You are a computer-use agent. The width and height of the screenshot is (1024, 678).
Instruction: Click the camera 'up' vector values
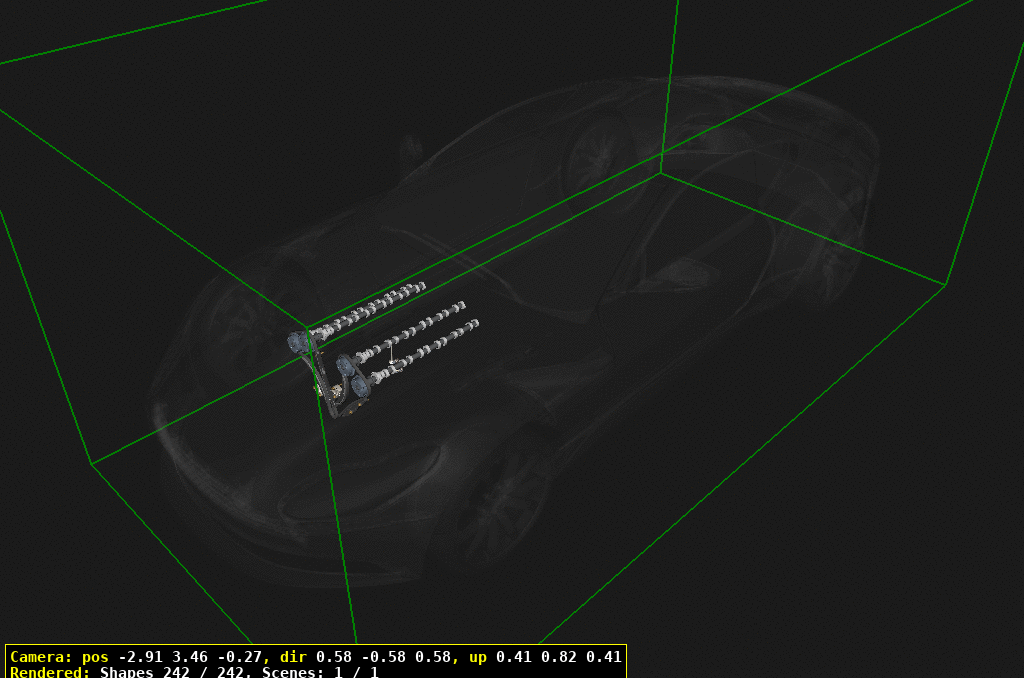click(x=558, y=657)
